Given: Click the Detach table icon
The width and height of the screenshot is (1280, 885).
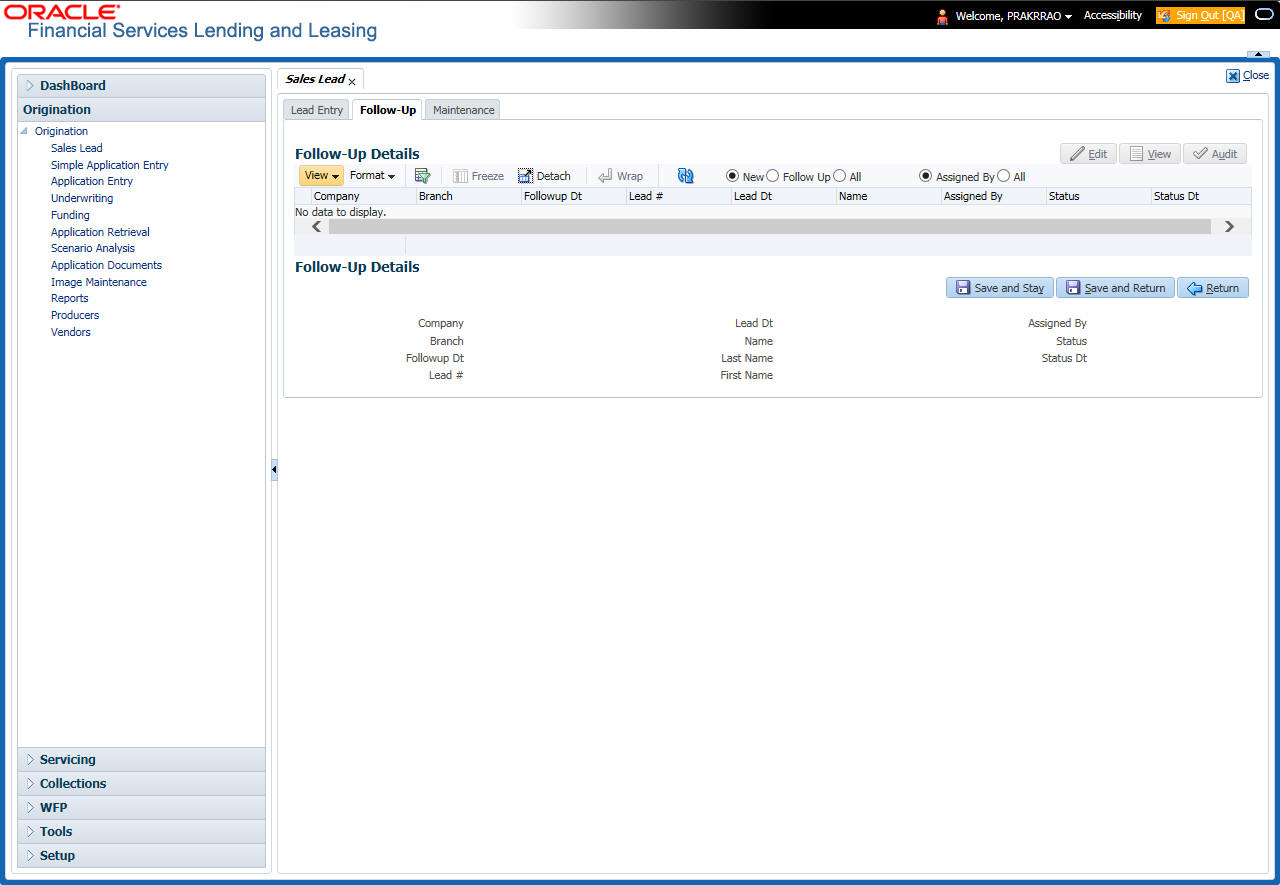Looking at the screenshot, I should click(x=544, y=176).
